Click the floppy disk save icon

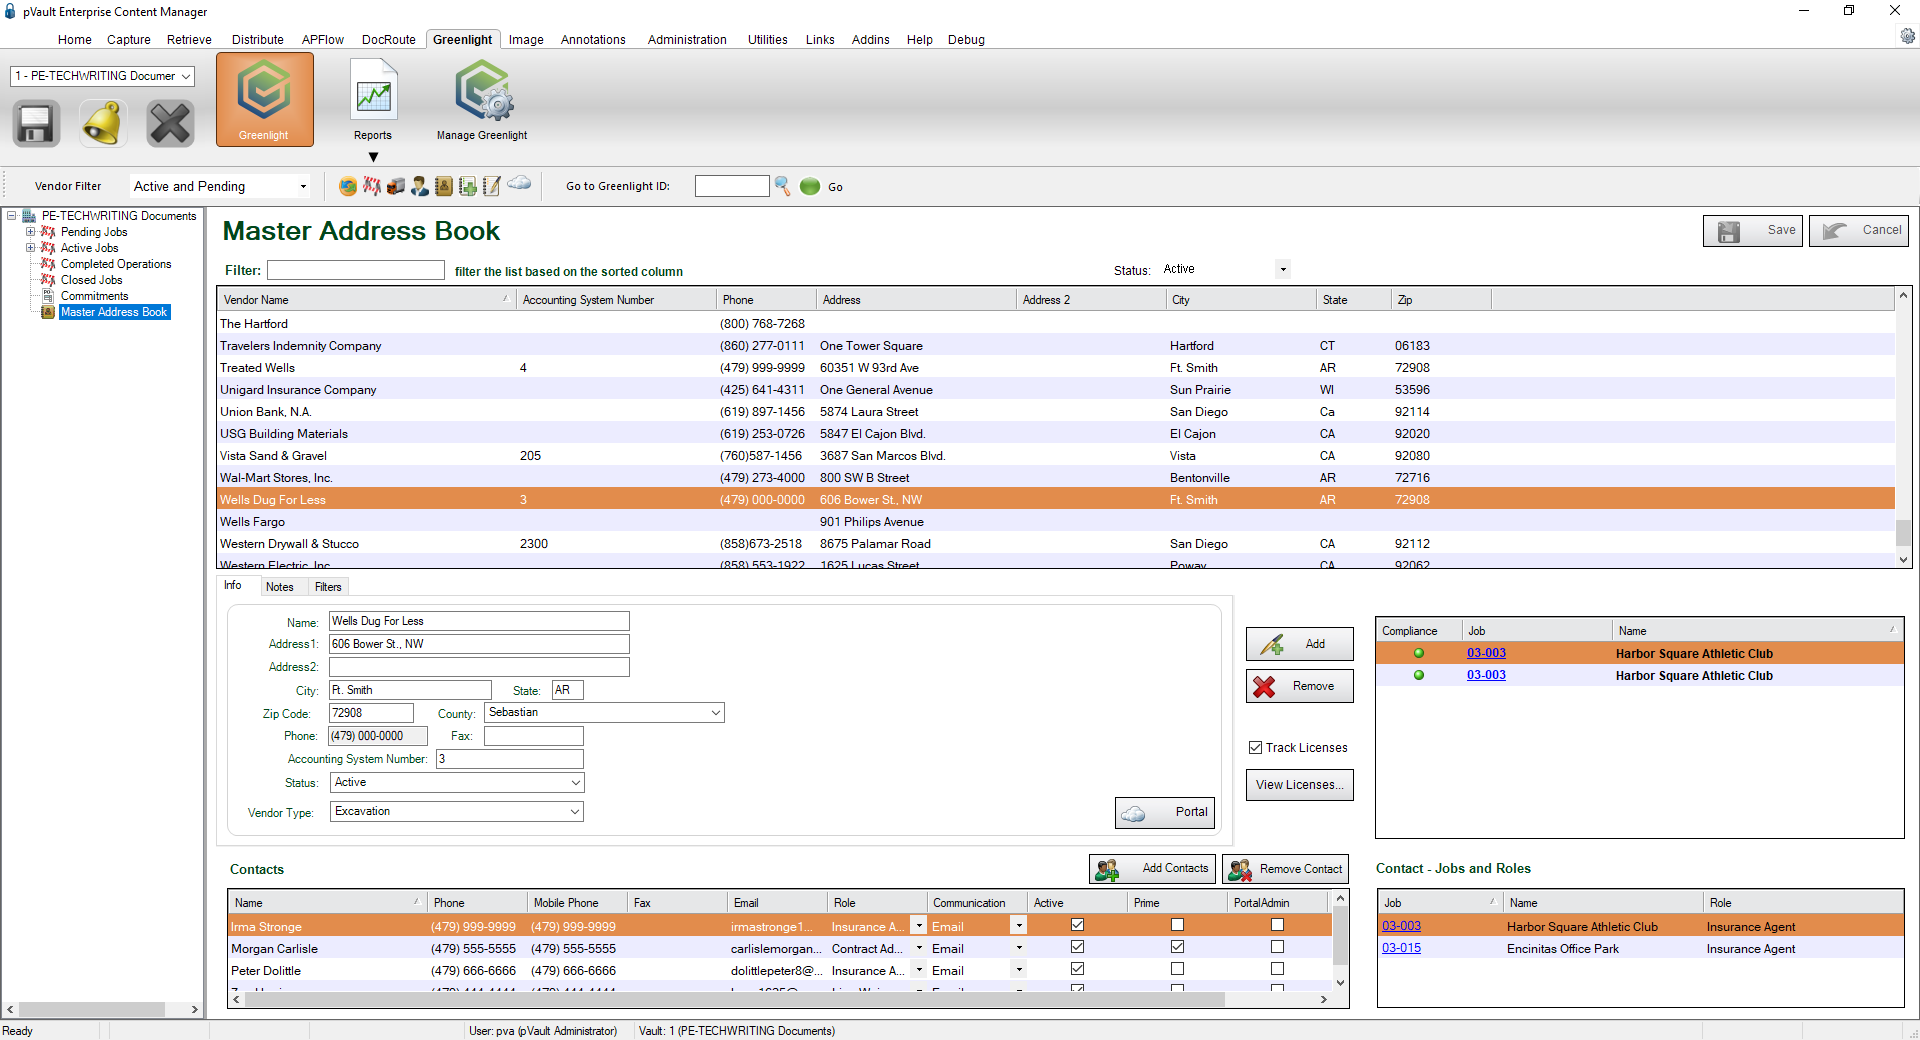pos(36,124)
